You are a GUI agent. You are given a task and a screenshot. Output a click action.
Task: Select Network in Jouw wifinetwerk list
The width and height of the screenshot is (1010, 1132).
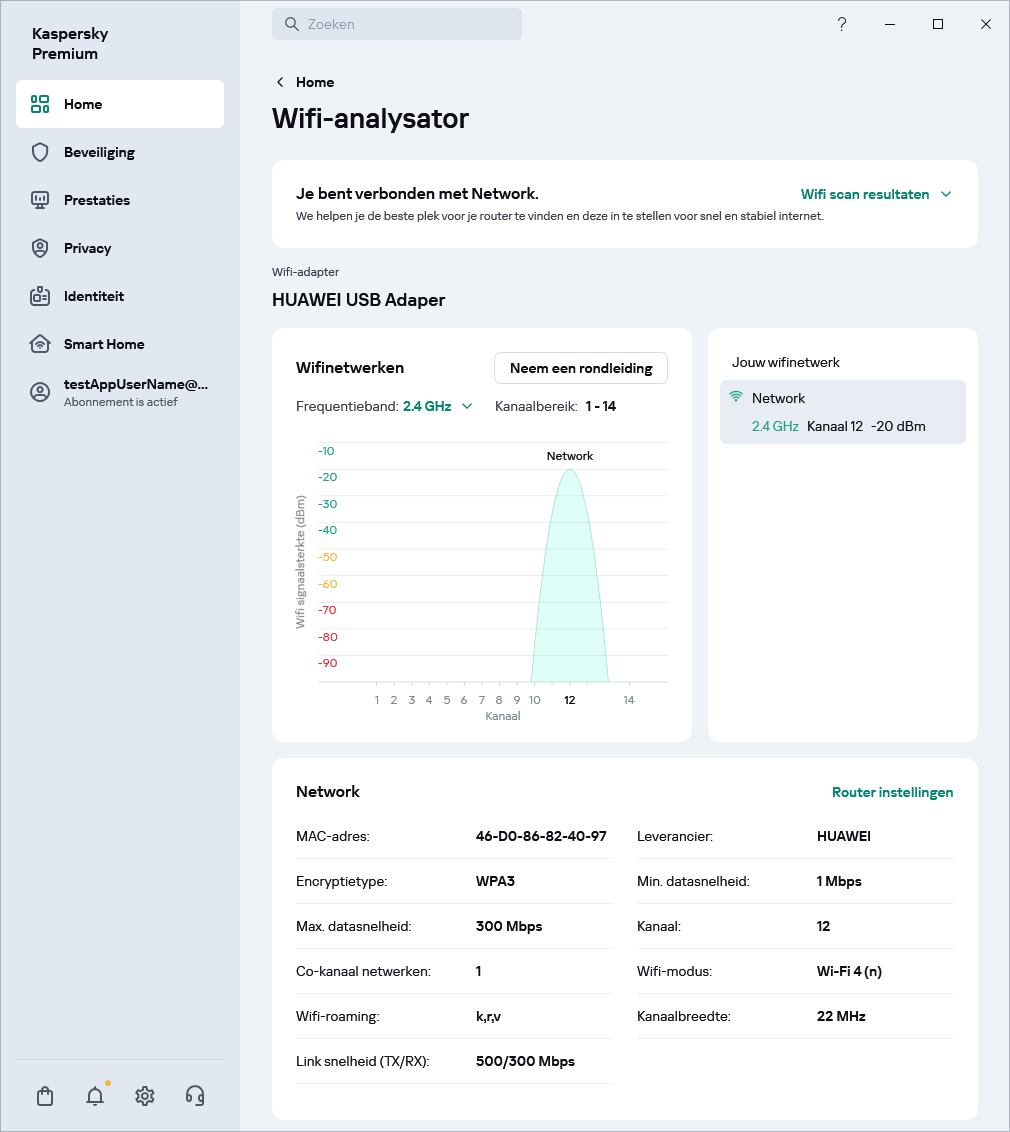(x=842, y=411)
